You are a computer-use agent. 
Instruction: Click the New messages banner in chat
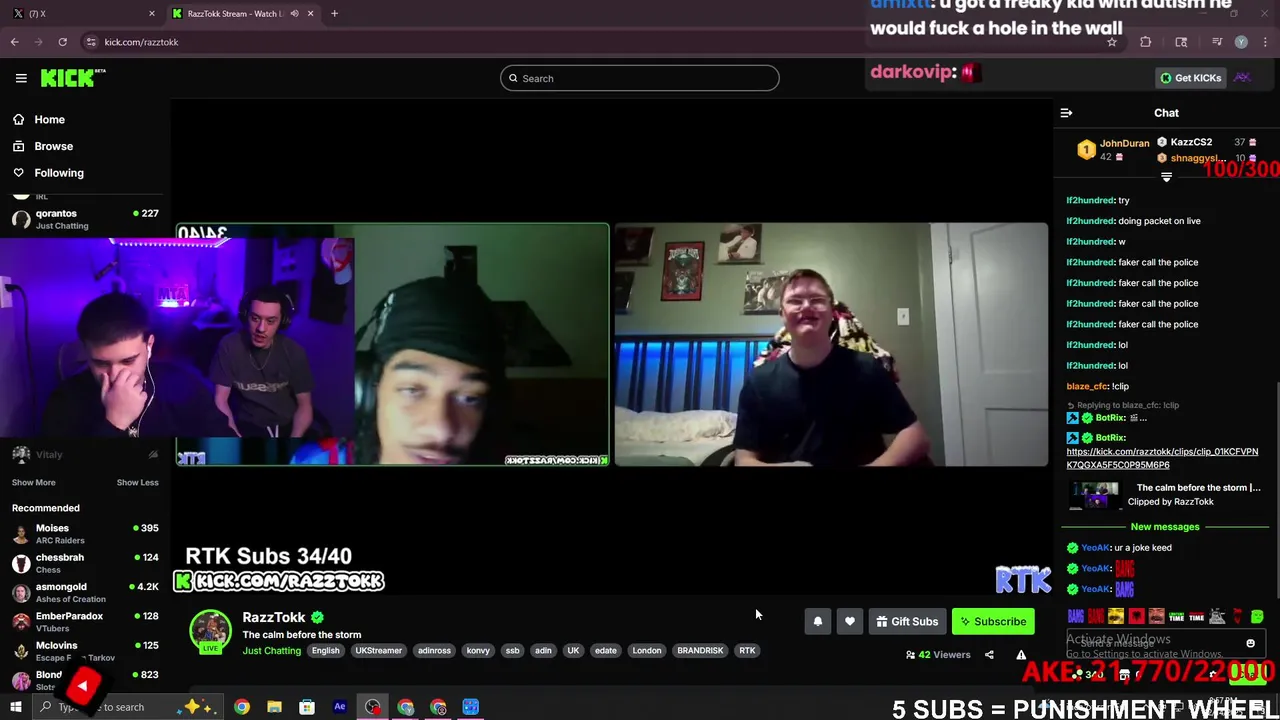(1164, 527)
